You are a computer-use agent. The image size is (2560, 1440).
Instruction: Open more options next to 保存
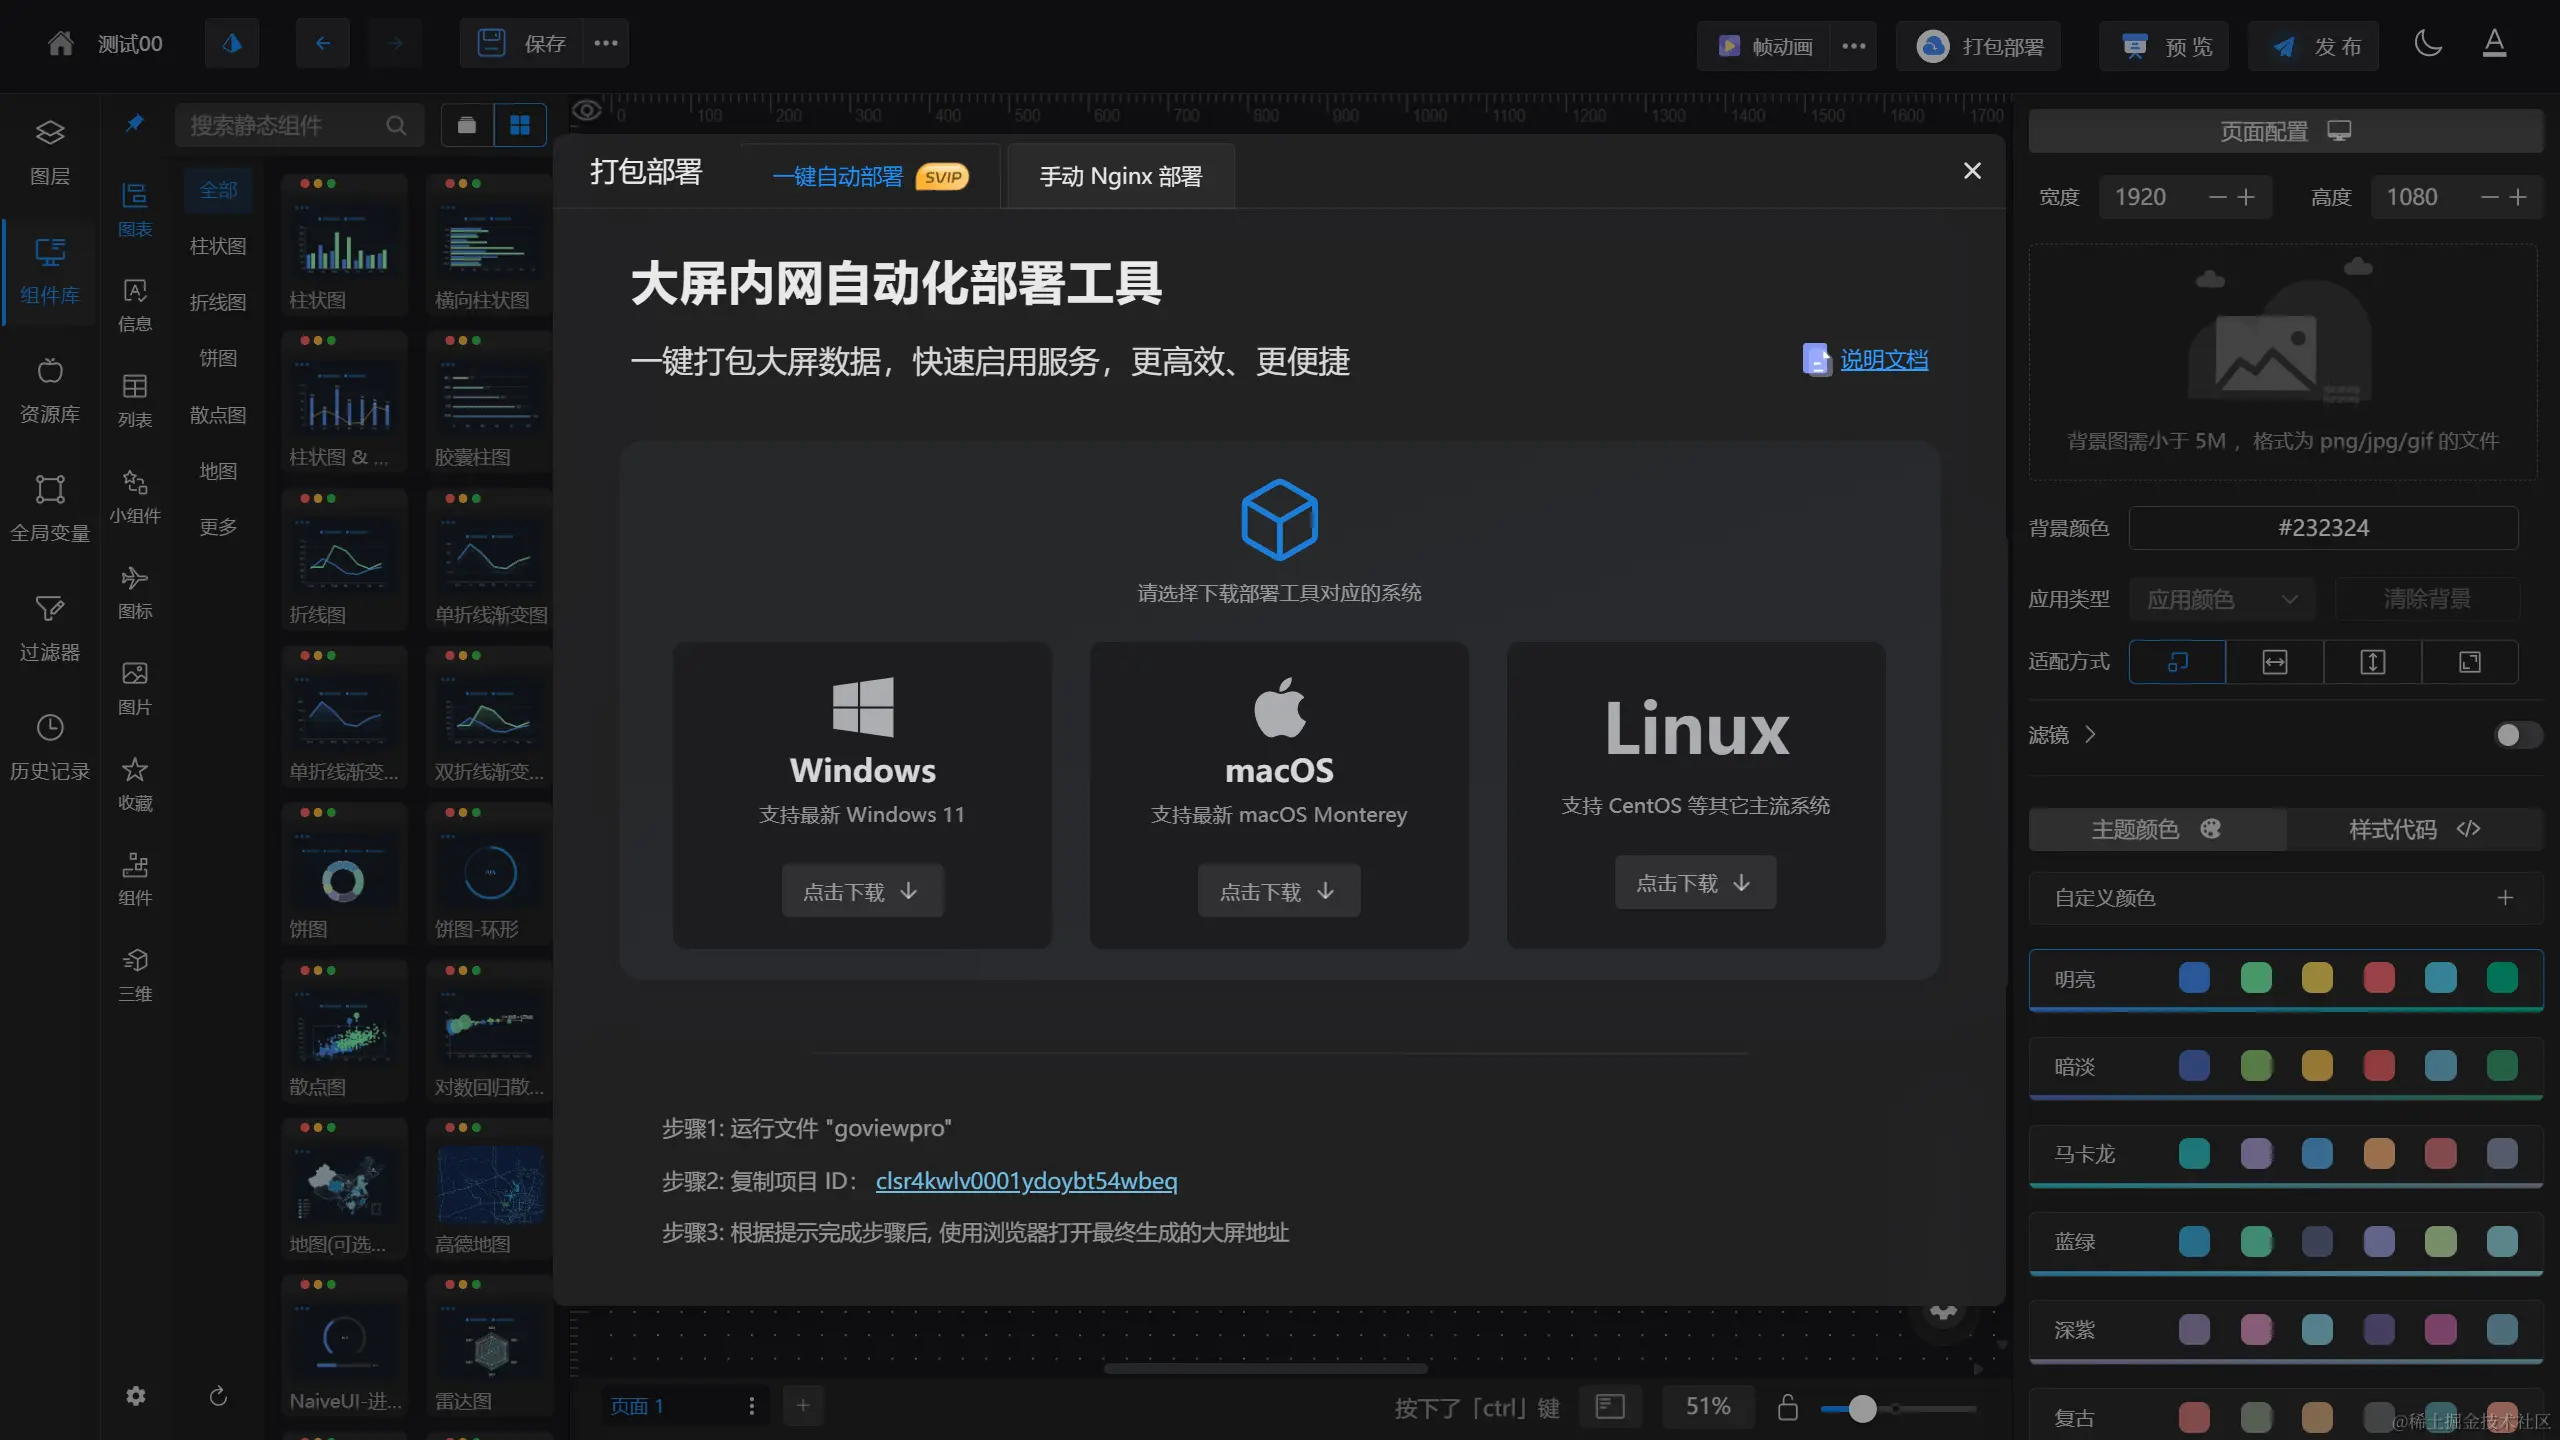[x=606, y=44]
